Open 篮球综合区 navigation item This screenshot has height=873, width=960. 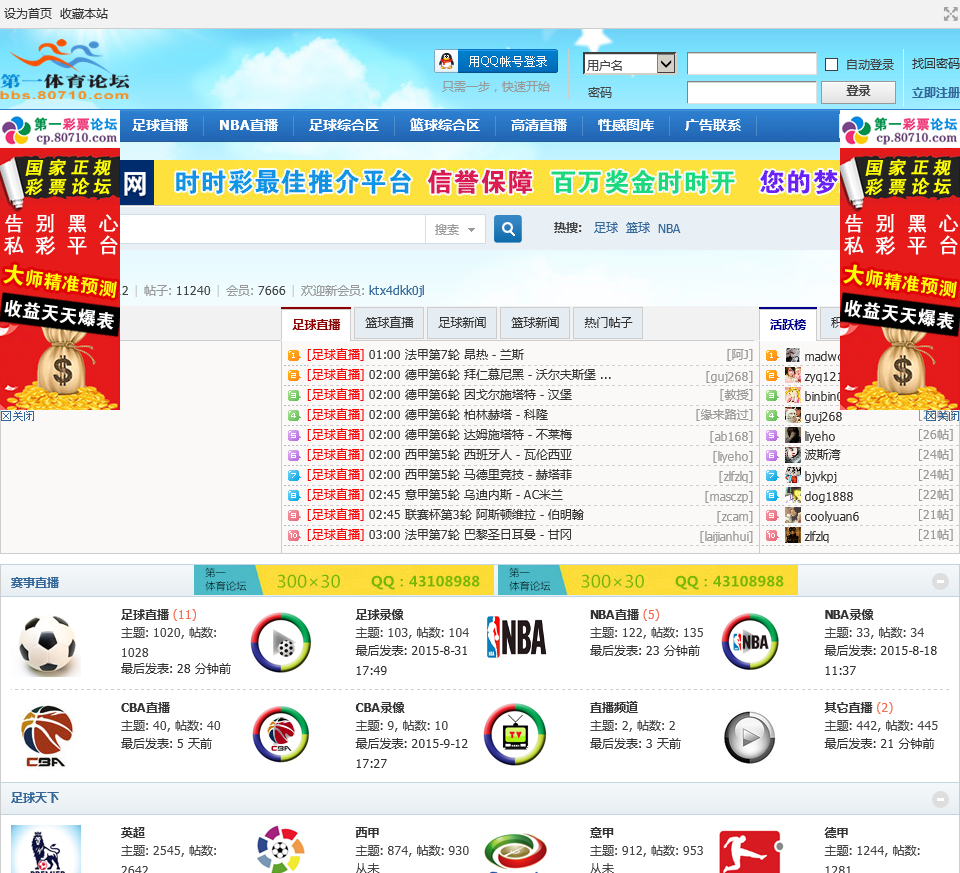tap(444, 126)
